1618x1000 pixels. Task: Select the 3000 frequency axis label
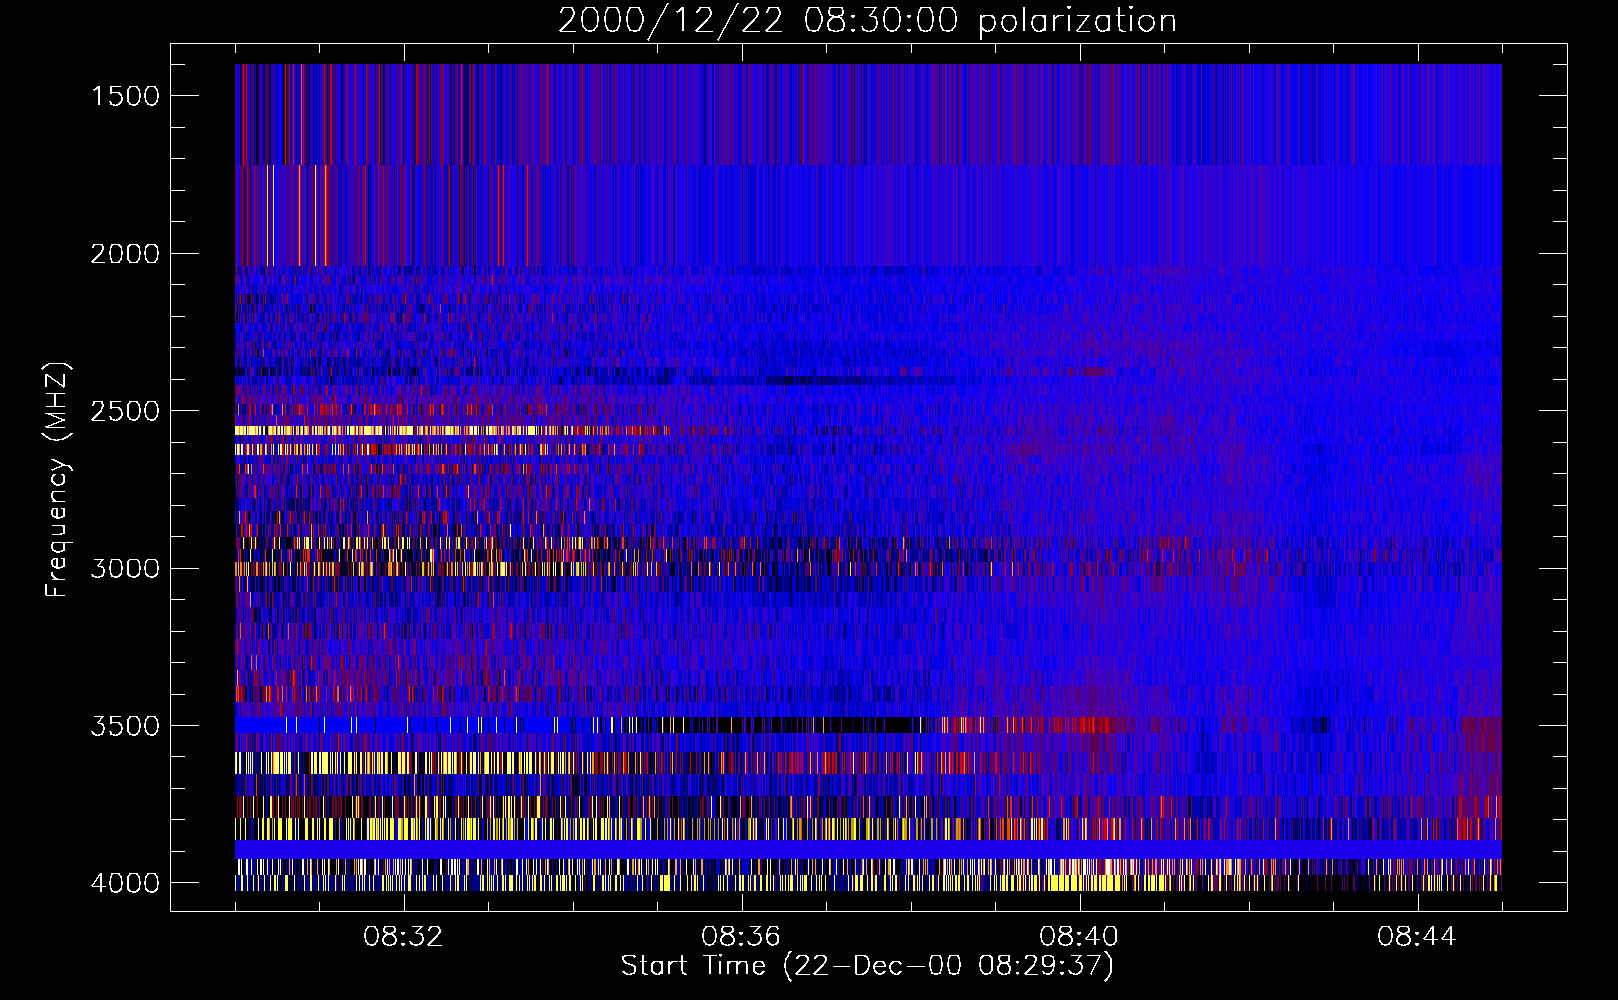(125, 569)
